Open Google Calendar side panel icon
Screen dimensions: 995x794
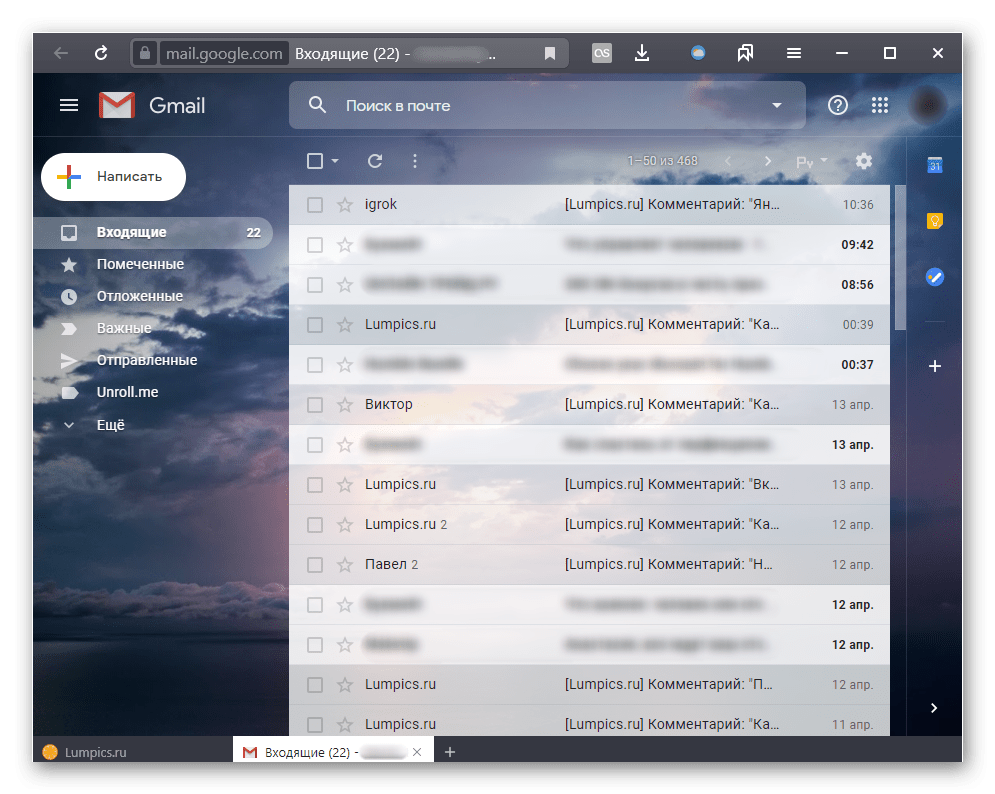point(935,165)
